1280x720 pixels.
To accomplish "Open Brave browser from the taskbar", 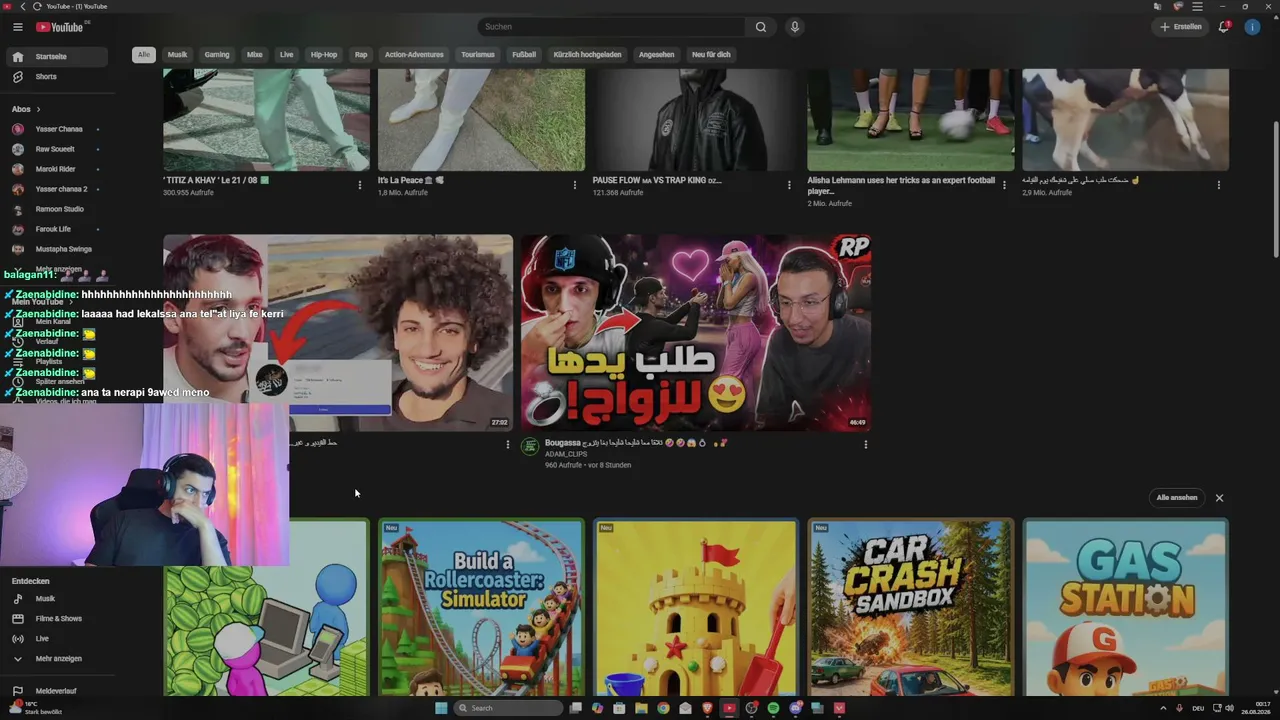I will click(x=707, y=708).
